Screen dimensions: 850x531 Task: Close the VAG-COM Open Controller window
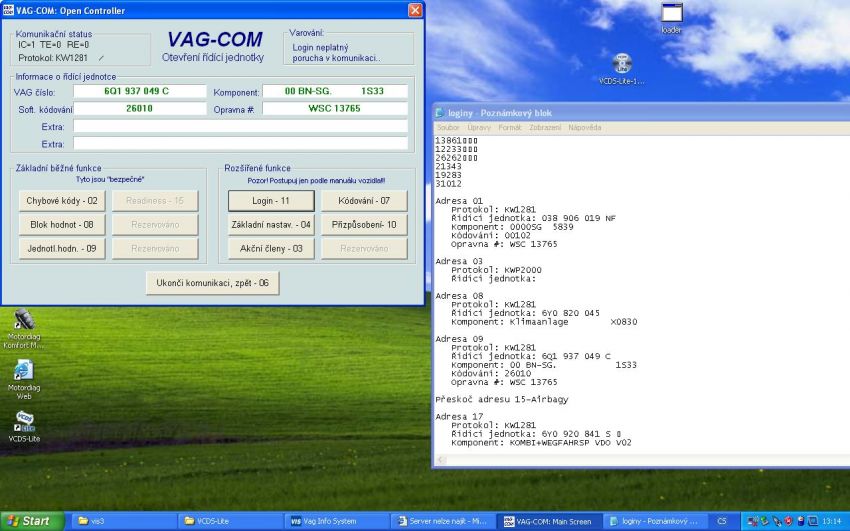pyautogui.click(x=415, y=9)
